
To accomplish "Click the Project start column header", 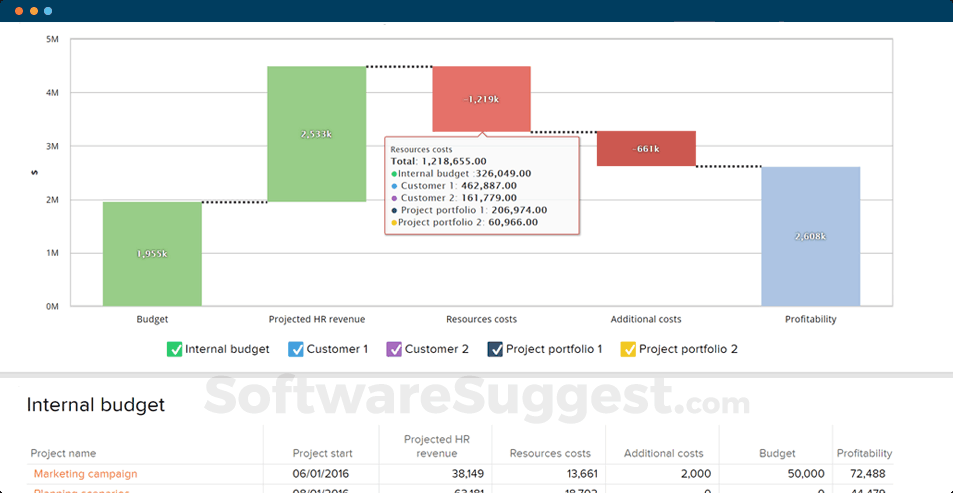I will 324,453.
